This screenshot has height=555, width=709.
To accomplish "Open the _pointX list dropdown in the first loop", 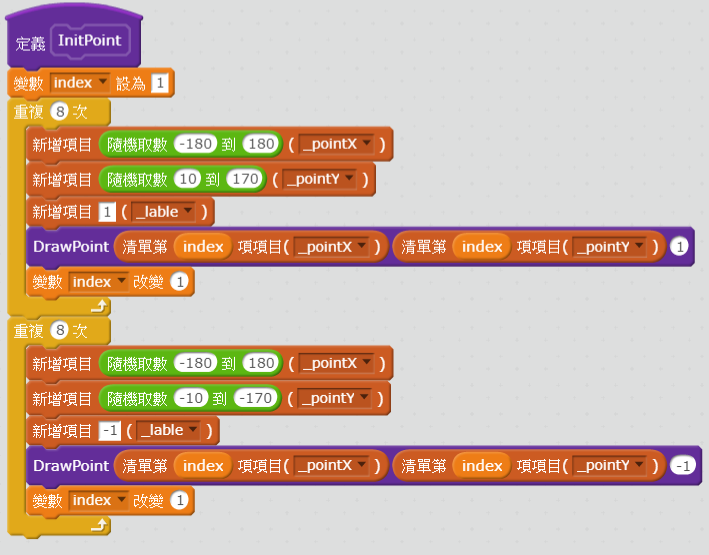I will [336, 144].
